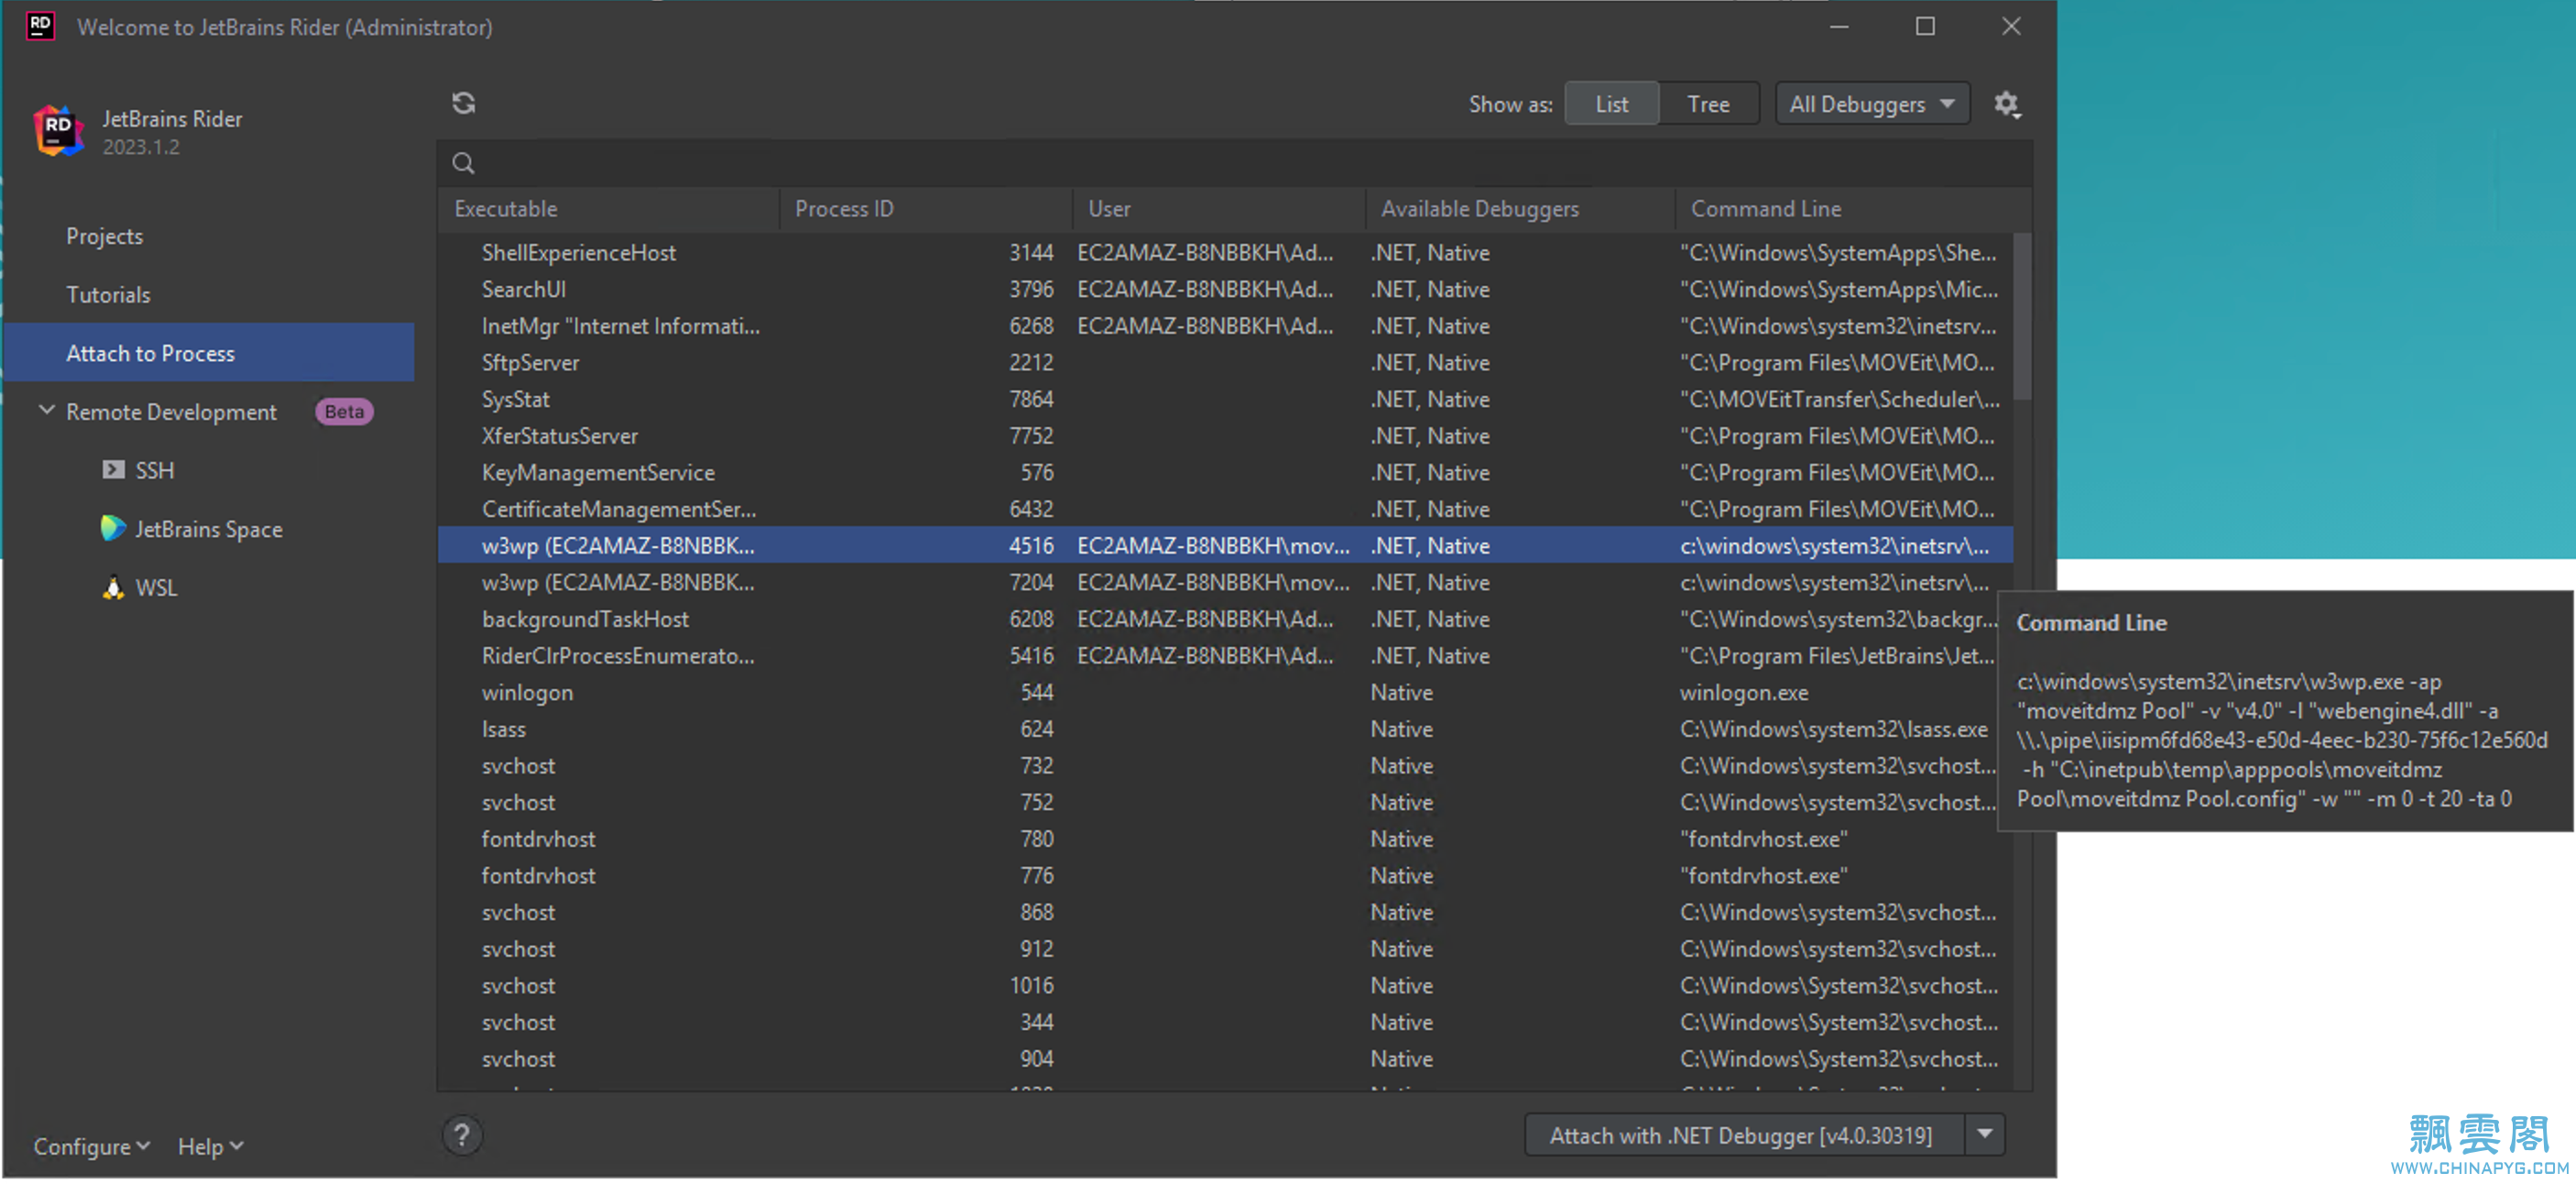Go to the Projects section
This screenshot has width=2576, height=1184.
[x=208, y=236]
